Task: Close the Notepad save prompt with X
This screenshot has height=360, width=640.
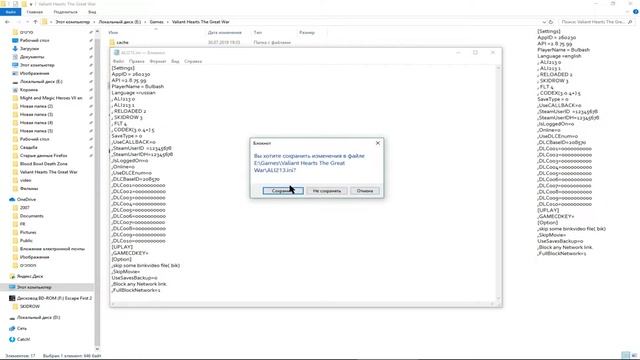Action: coord(378,143)
